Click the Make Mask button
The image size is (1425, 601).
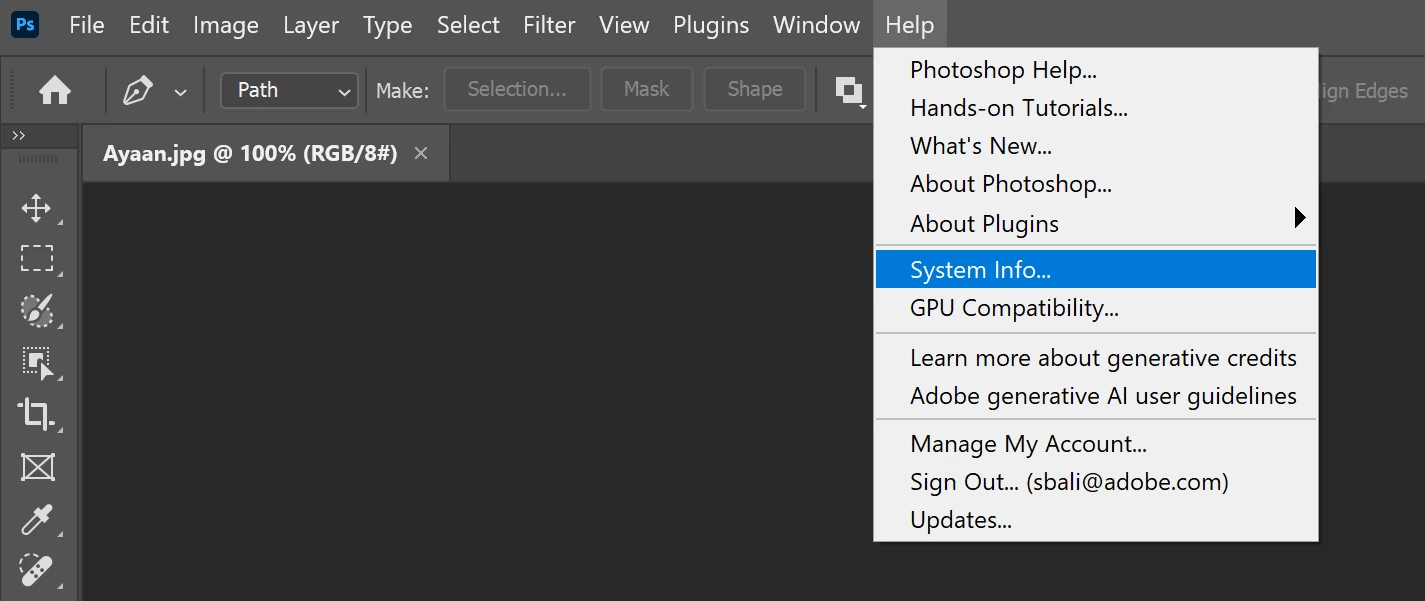tap(647, 89)
